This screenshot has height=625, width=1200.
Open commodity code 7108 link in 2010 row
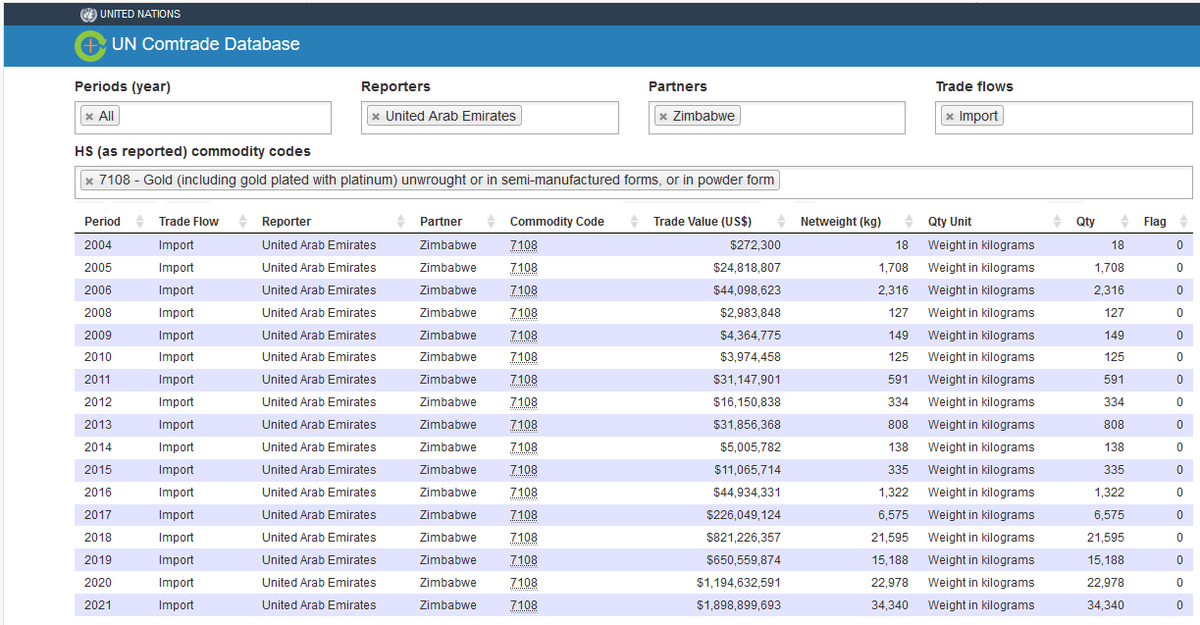[x=523, y=357]
